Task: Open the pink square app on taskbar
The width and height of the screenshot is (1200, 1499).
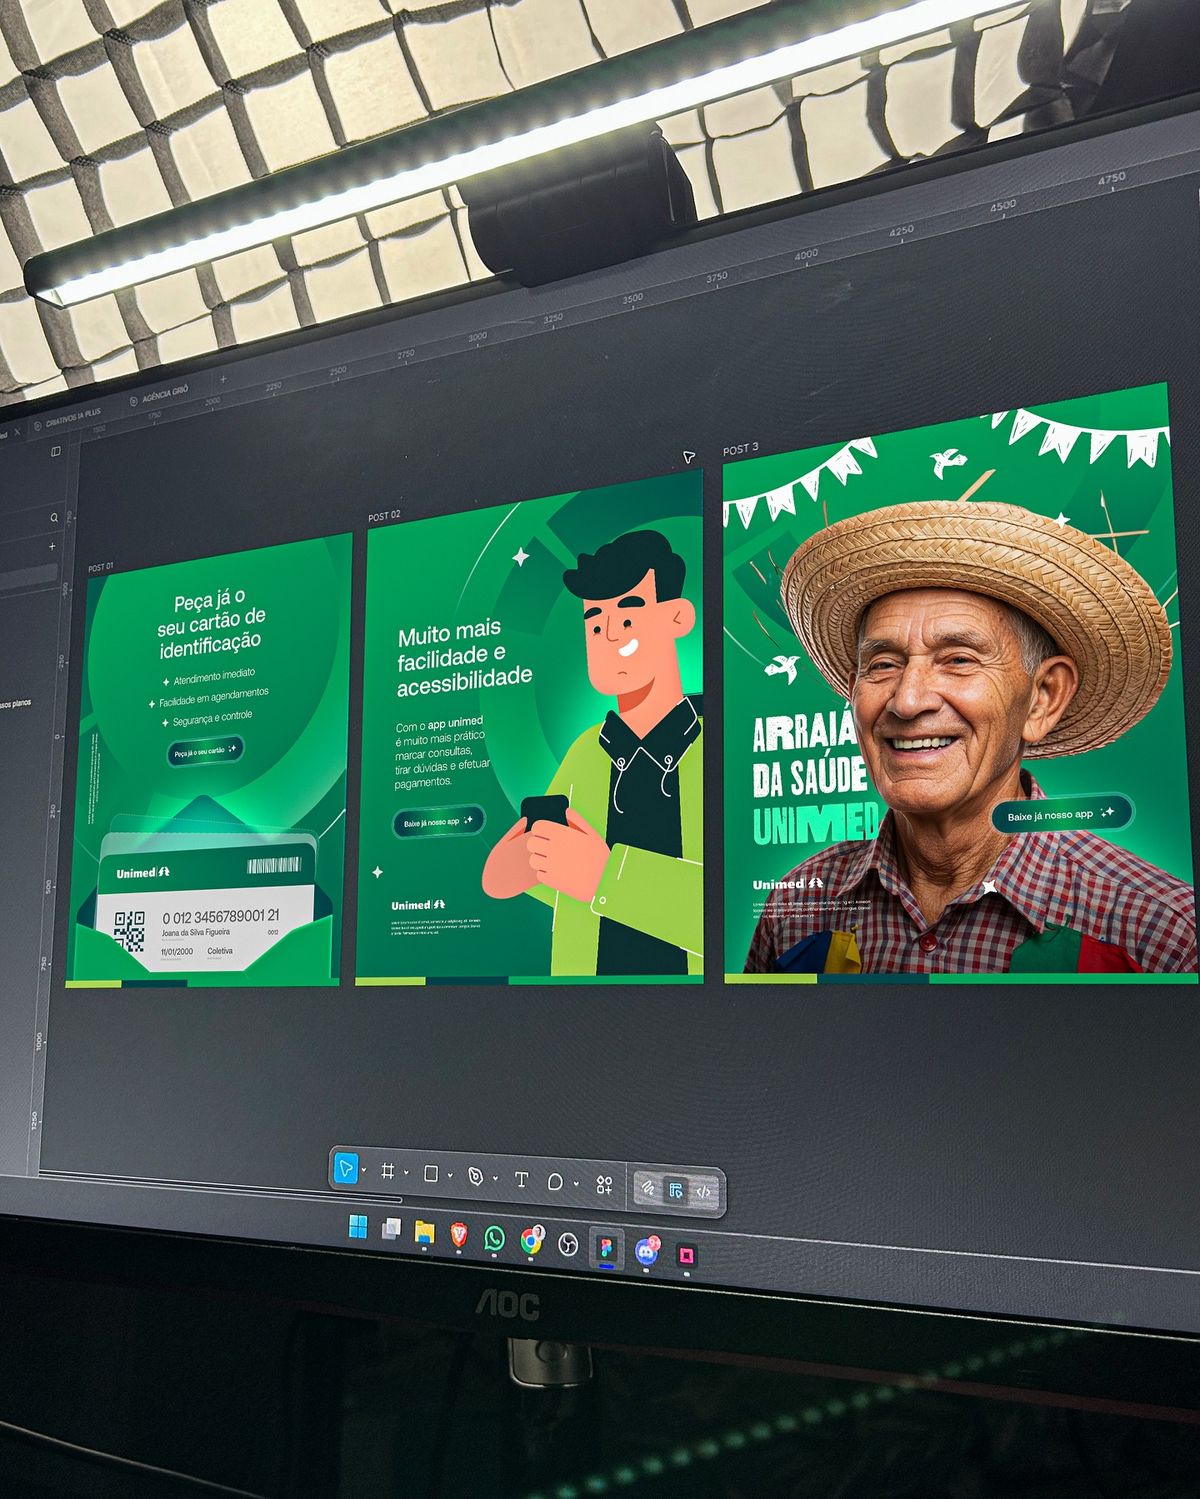Action: pyautogui.click(x=686, y=1255)
